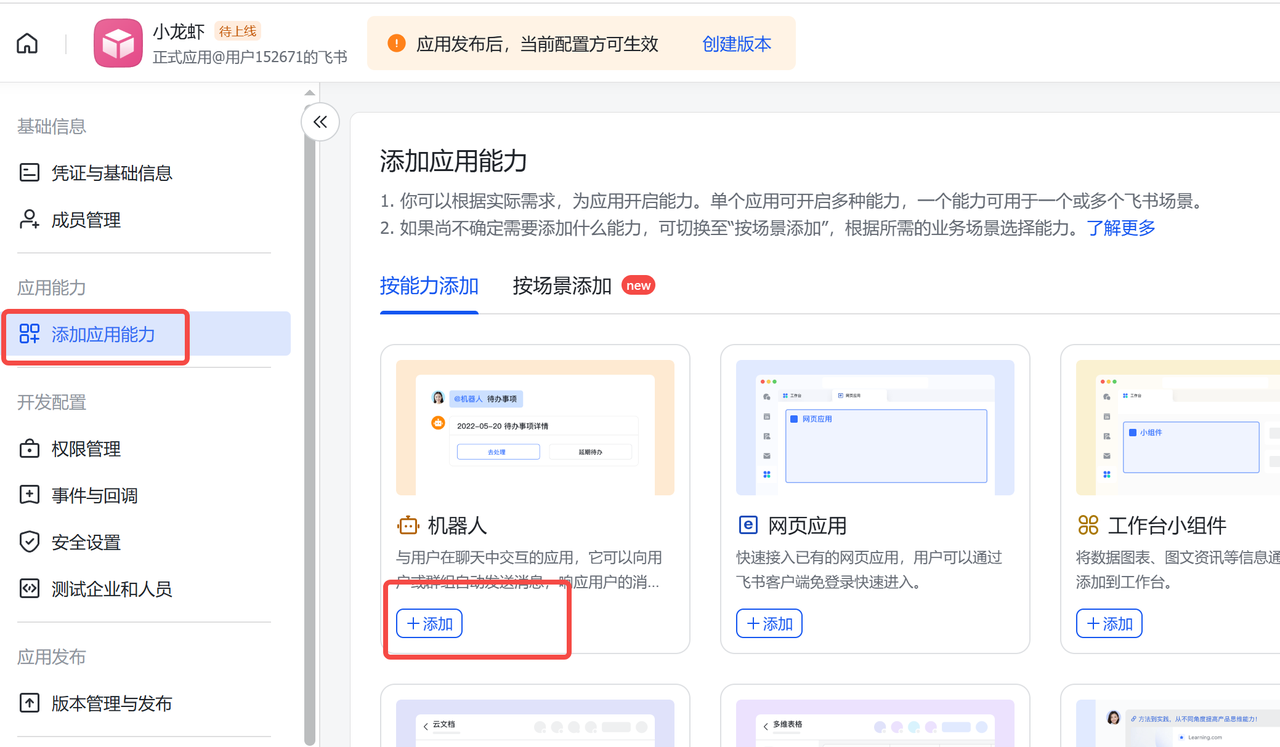Viewport: 1280px width, 747px height.
Task: Select 添加应用能力 in sidebar
Action: [x=146, y=334]
